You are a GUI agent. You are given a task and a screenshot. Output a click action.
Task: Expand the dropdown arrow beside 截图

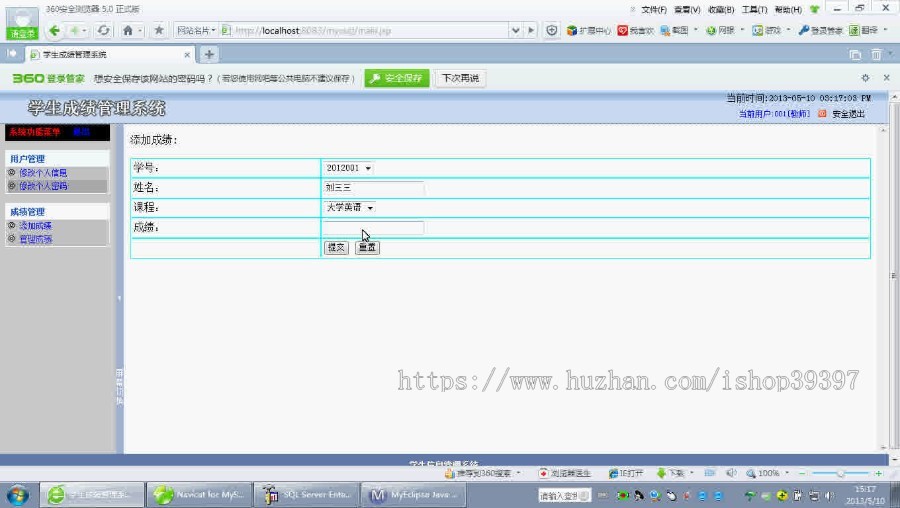pos(696,30)
